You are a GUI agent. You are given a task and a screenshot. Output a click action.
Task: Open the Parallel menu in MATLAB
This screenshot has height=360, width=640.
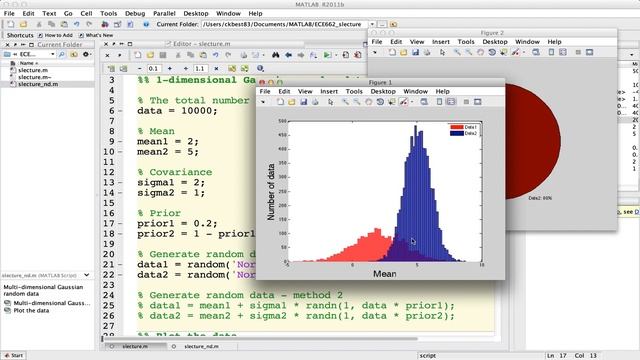[164, 13]
